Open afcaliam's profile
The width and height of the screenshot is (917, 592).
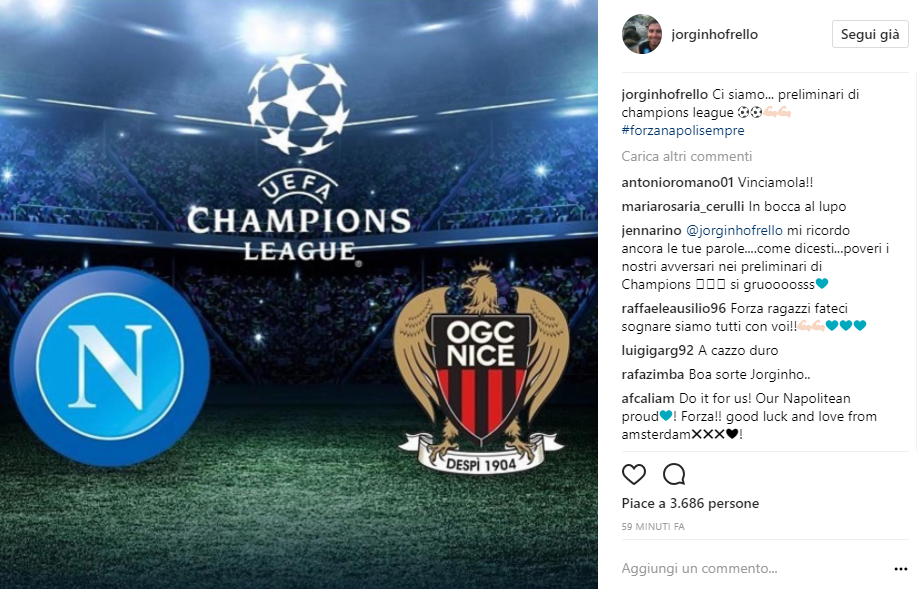pyautogui.click(x=648, y=398)
